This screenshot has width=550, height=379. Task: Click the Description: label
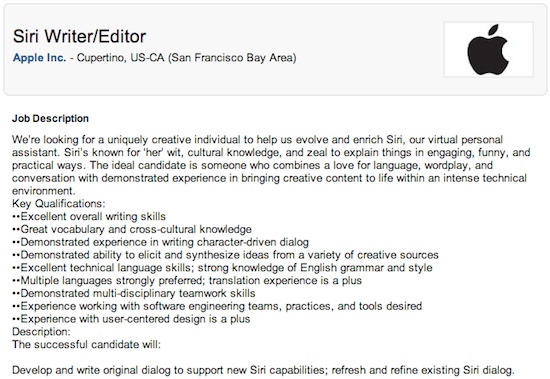point(41,332)
